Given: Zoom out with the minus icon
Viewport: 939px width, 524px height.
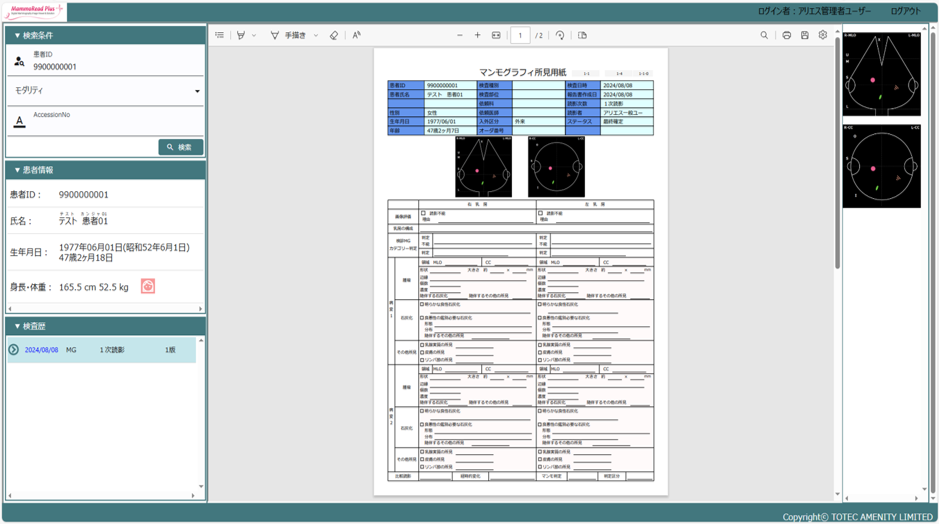Looking at the screenshot, I should [460, 35].
